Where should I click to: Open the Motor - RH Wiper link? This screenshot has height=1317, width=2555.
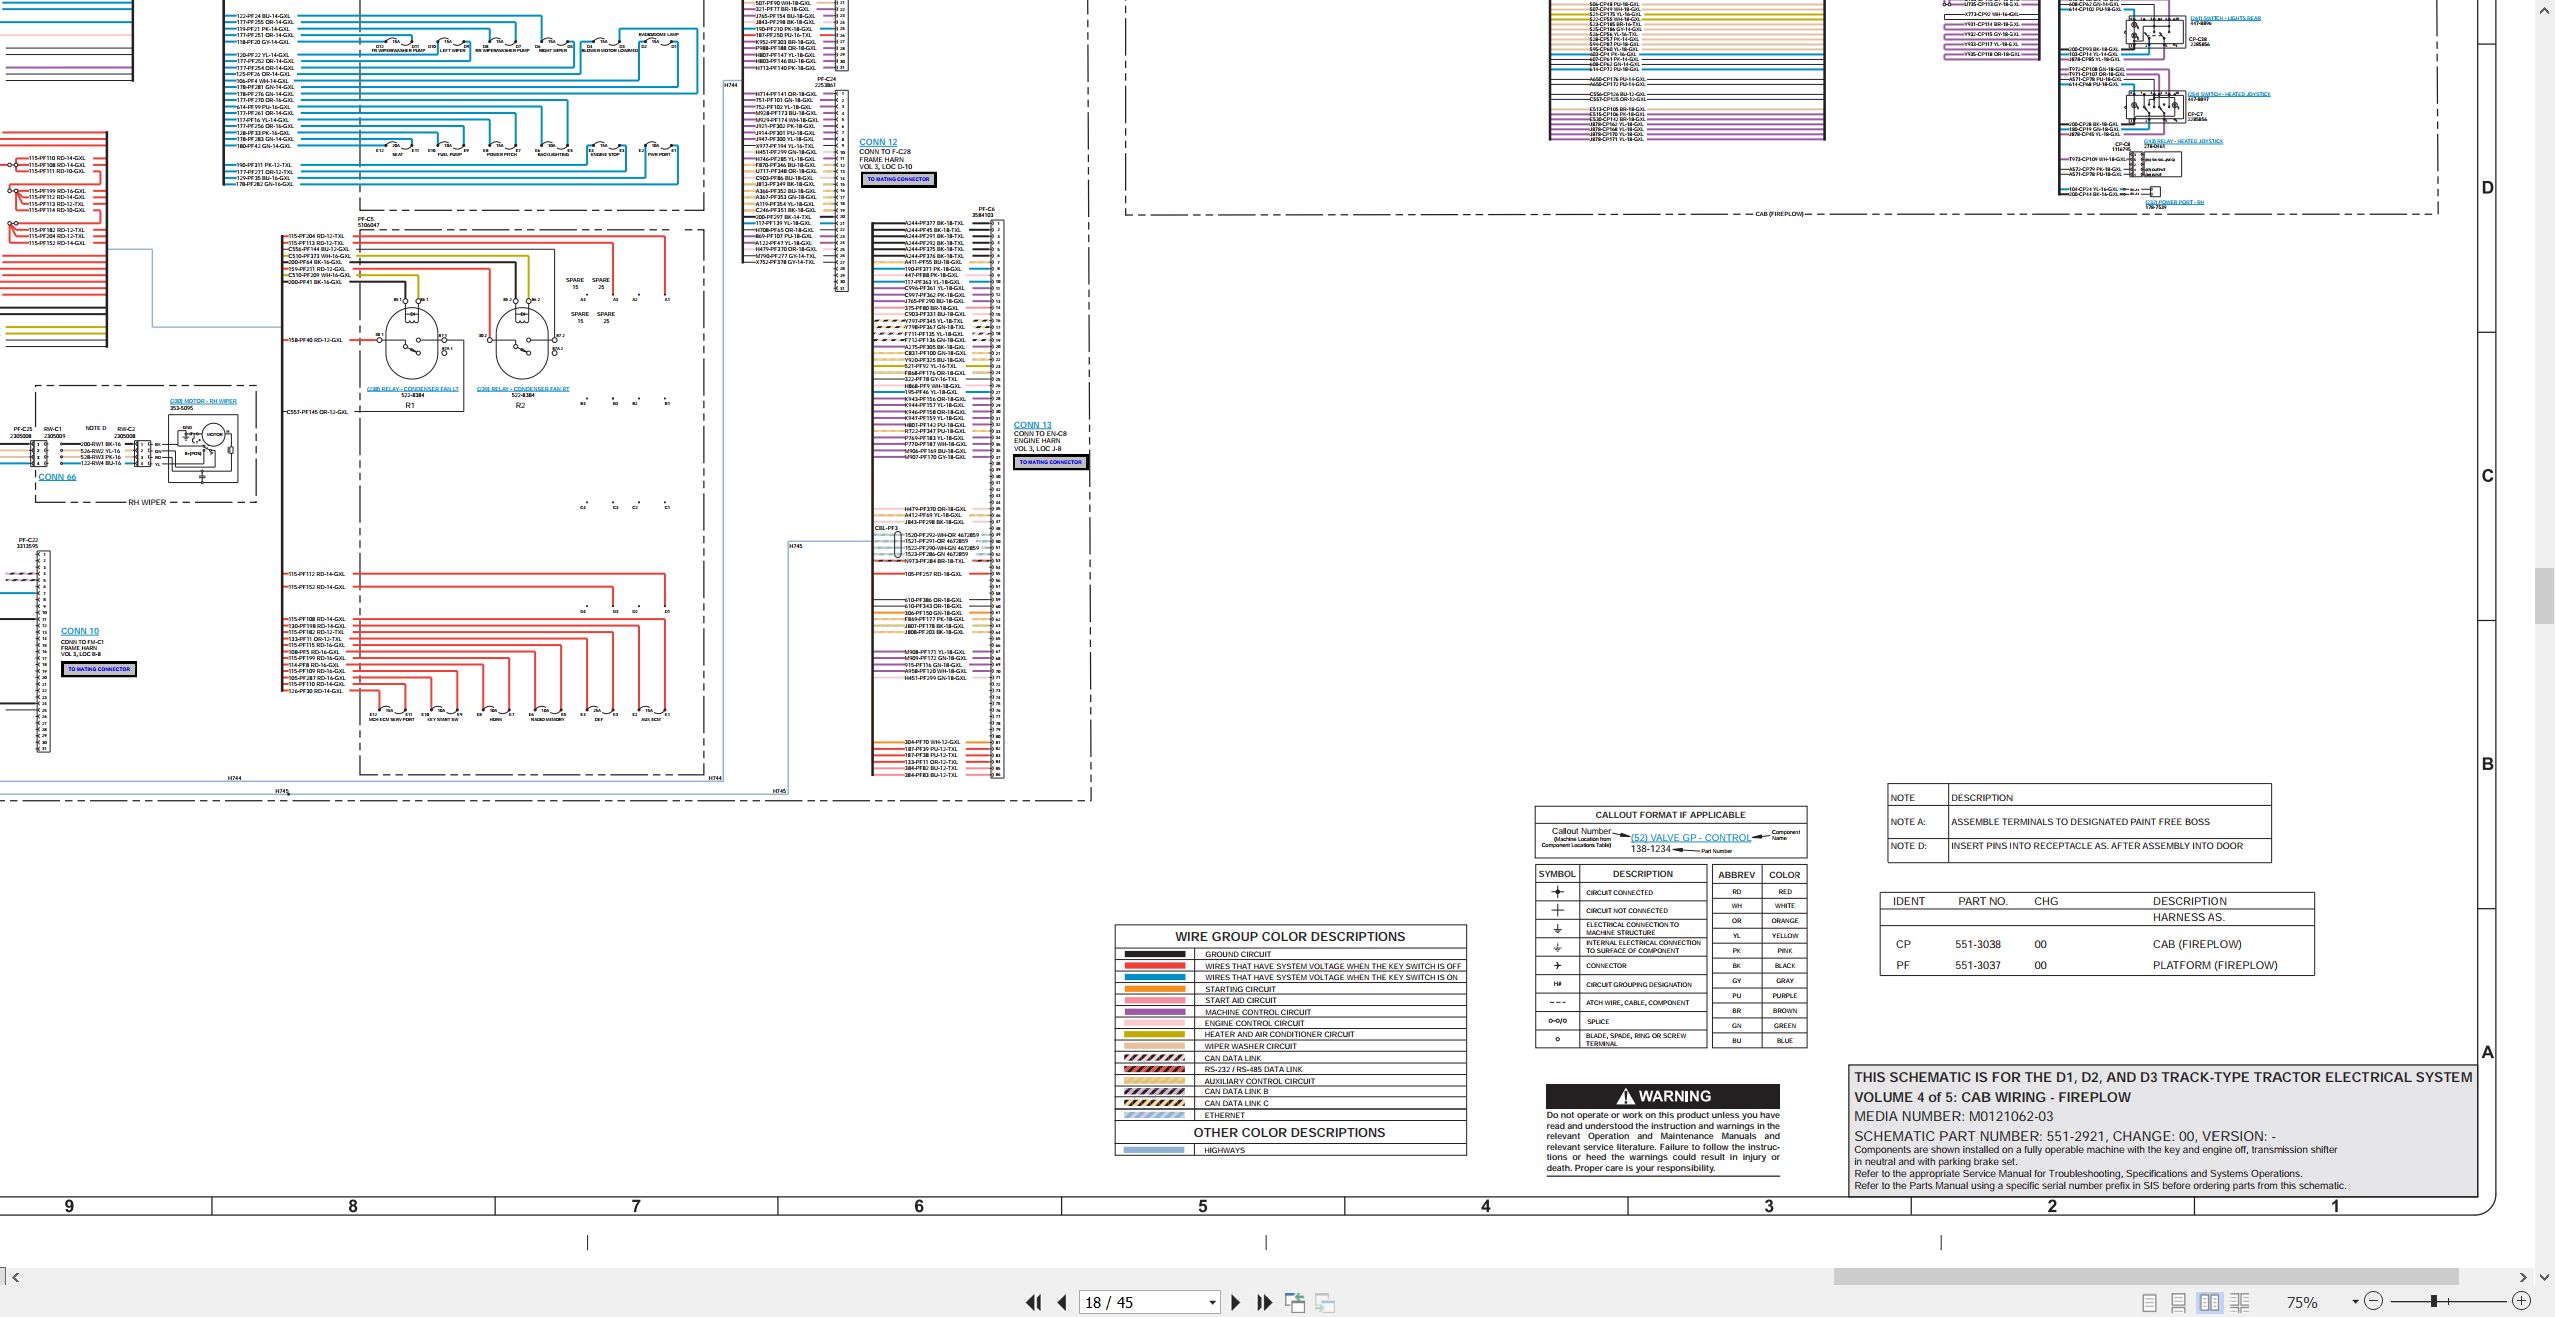tap(203, 402)
